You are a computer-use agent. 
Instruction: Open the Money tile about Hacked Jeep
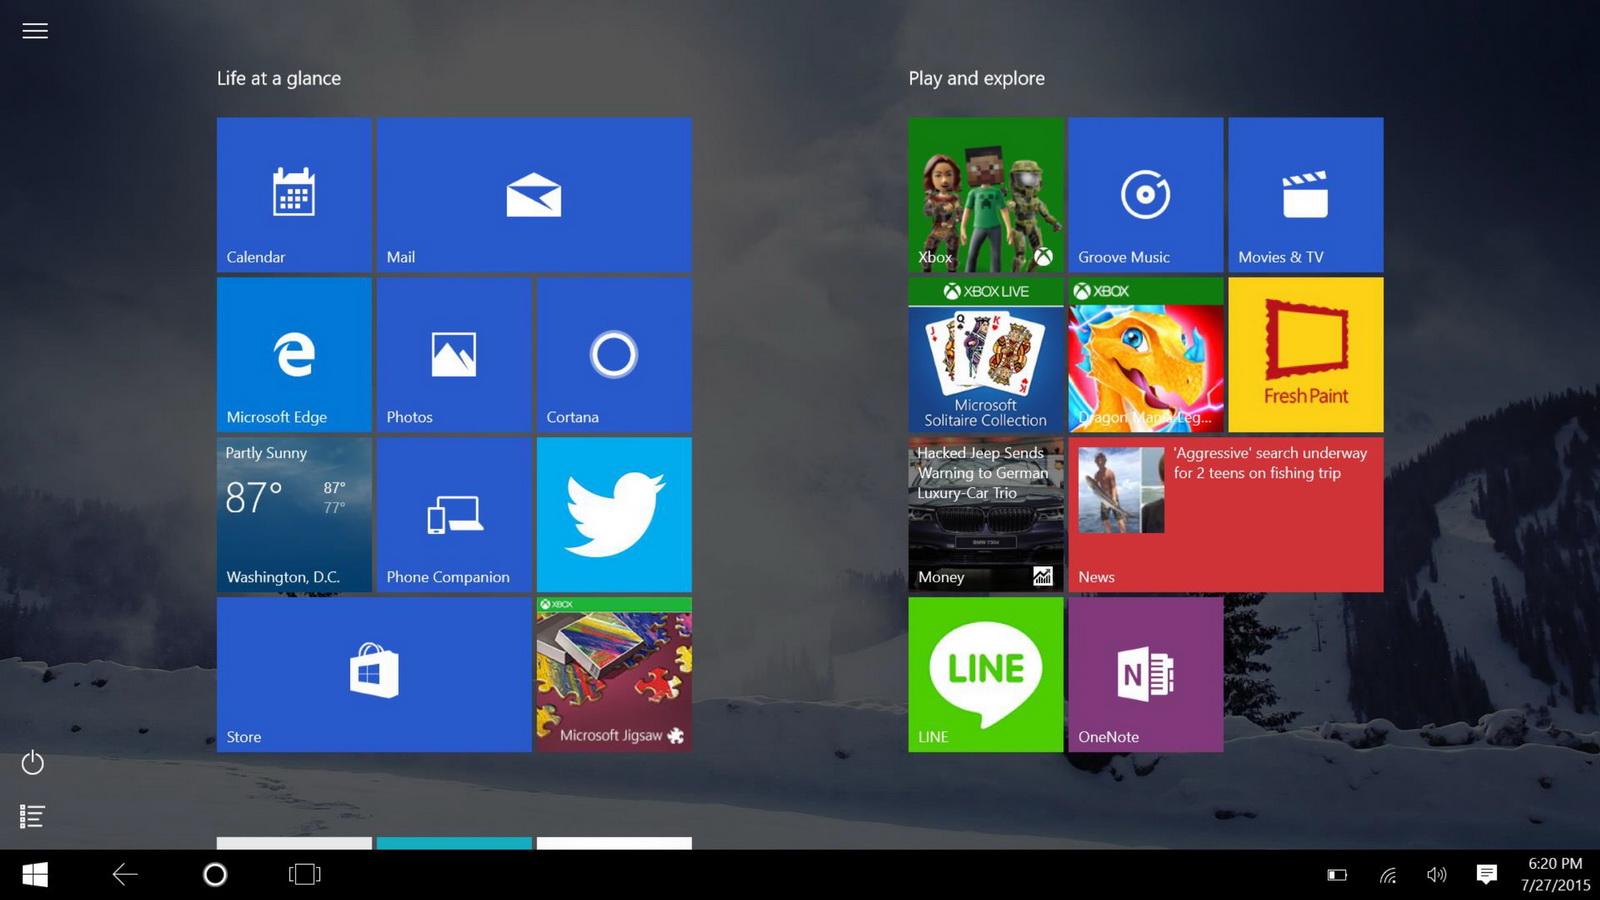click(986, 515)
